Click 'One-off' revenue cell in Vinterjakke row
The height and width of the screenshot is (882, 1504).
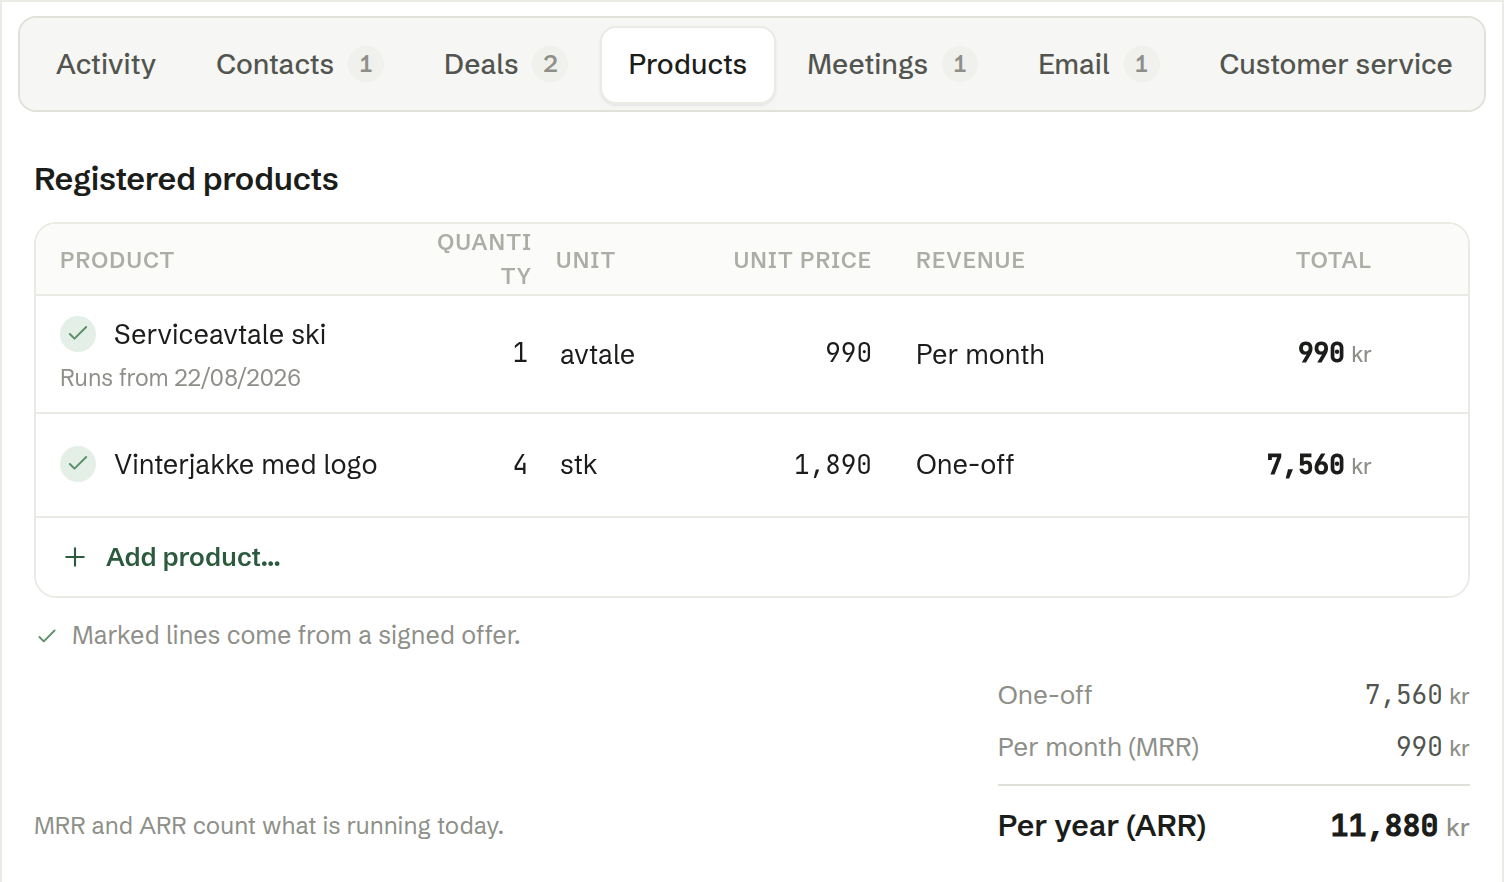965,464
